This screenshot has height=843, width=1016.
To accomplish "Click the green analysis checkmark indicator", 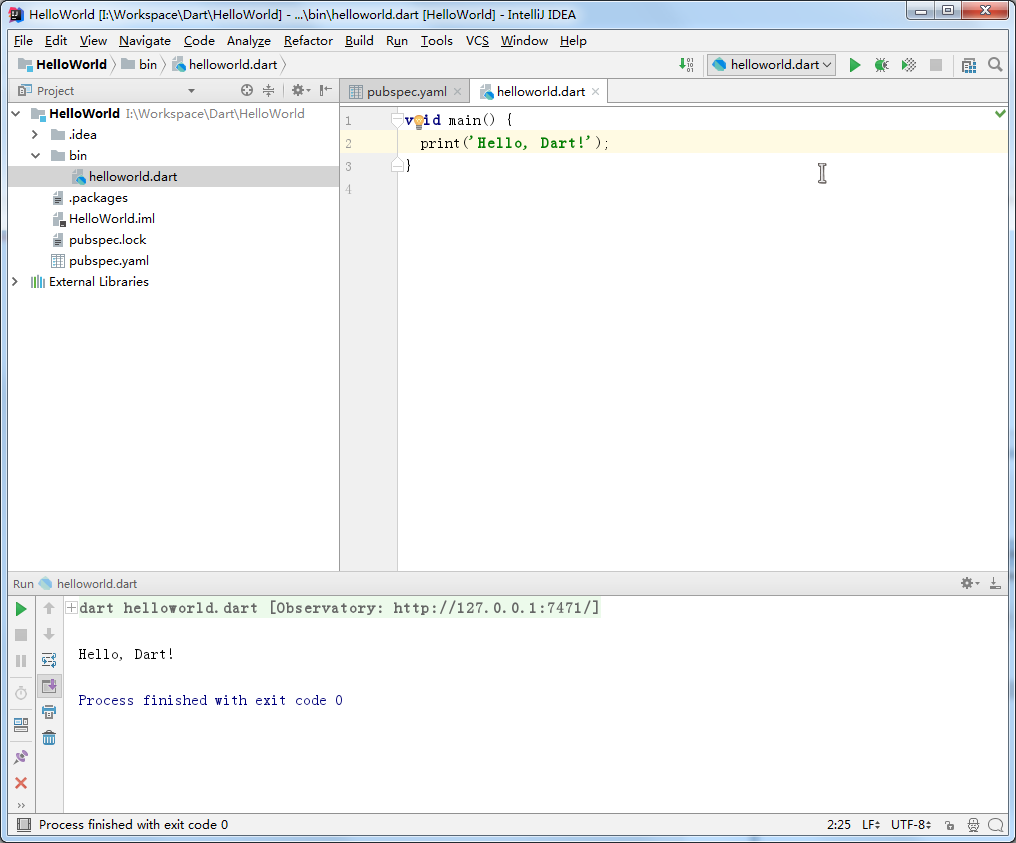I will coord(1000,114).
